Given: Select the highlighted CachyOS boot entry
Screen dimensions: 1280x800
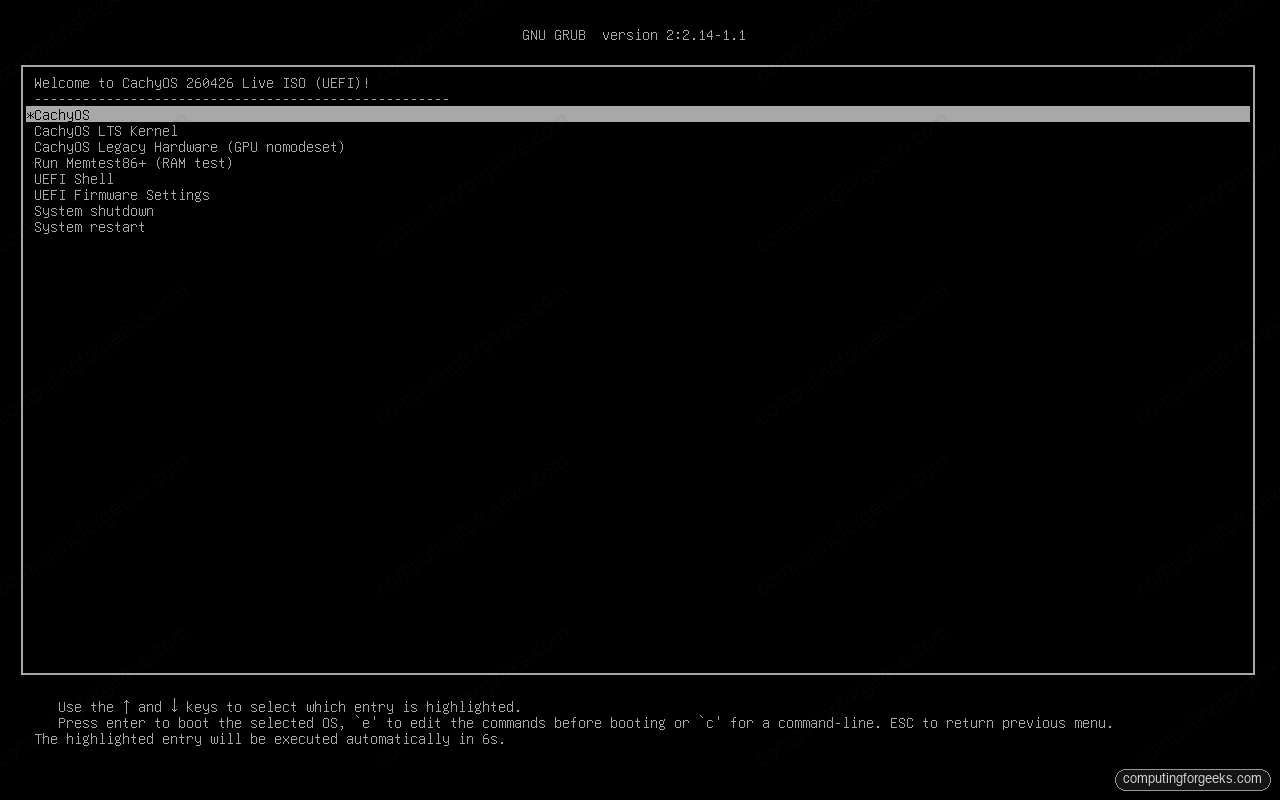Looking at the screenshot, I should (638, 115).
